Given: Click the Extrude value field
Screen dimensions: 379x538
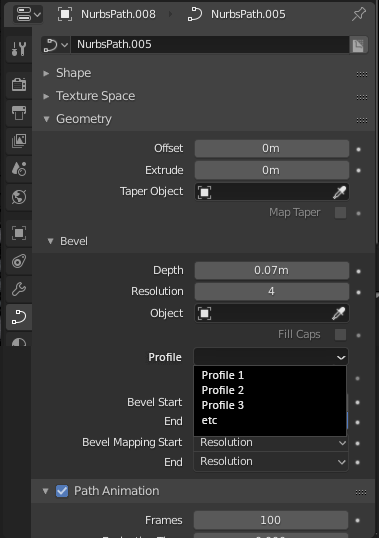Looking at the screenshot, I should tap(272, 170).
